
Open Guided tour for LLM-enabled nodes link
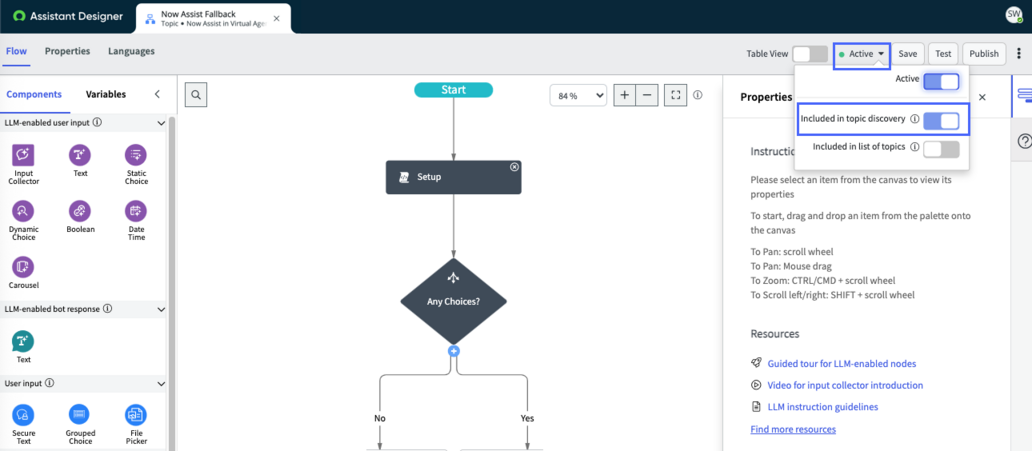pyautogui.click(x=842, y=363)
